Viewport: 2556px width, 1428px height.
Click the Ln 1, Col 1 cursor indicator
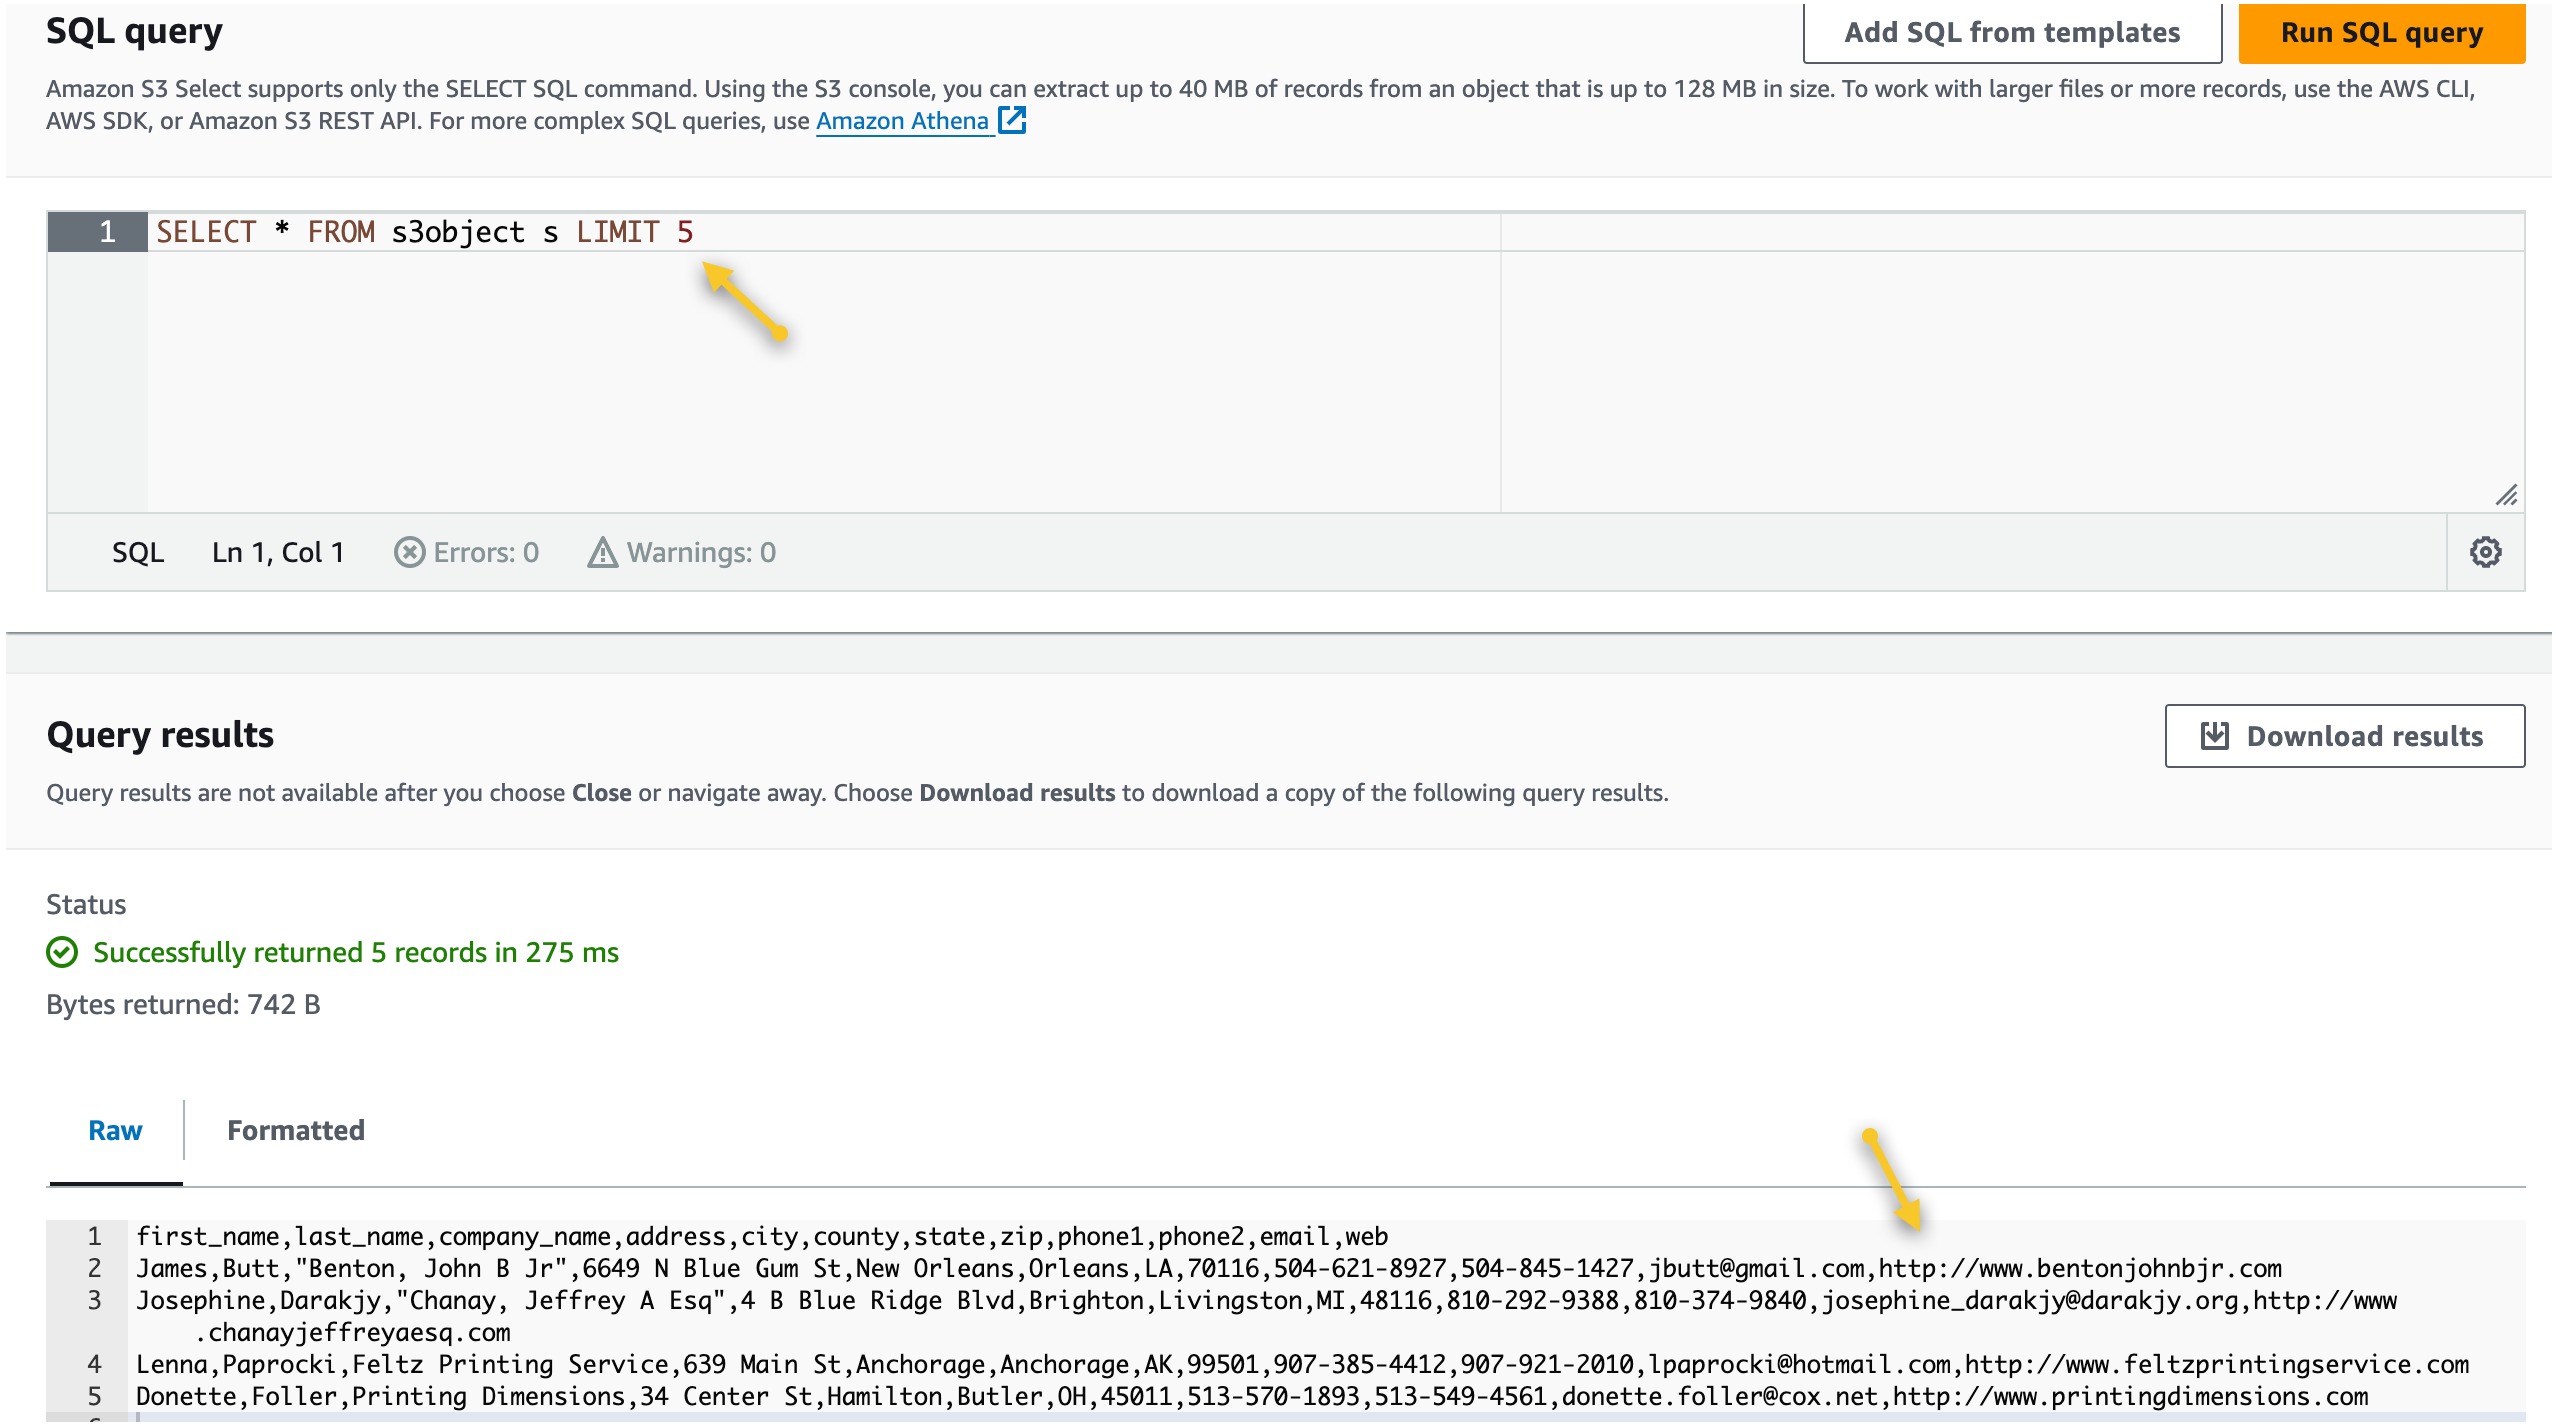[278, 552]
